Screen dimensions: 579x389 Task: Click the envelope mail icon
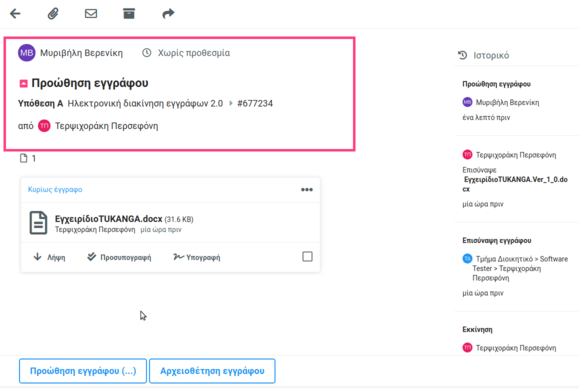pyautogui.click(x=91, y=14)
